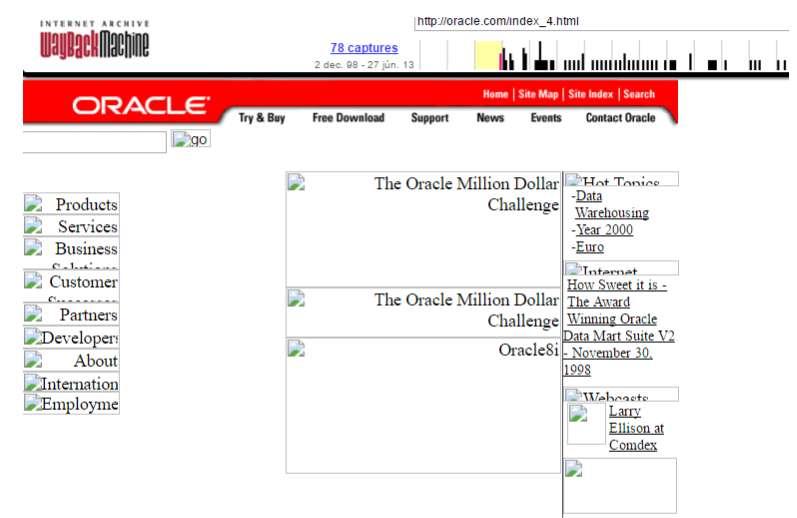Open the Euro link
Screen dimensions: 797x518
(x=590, y=247)
